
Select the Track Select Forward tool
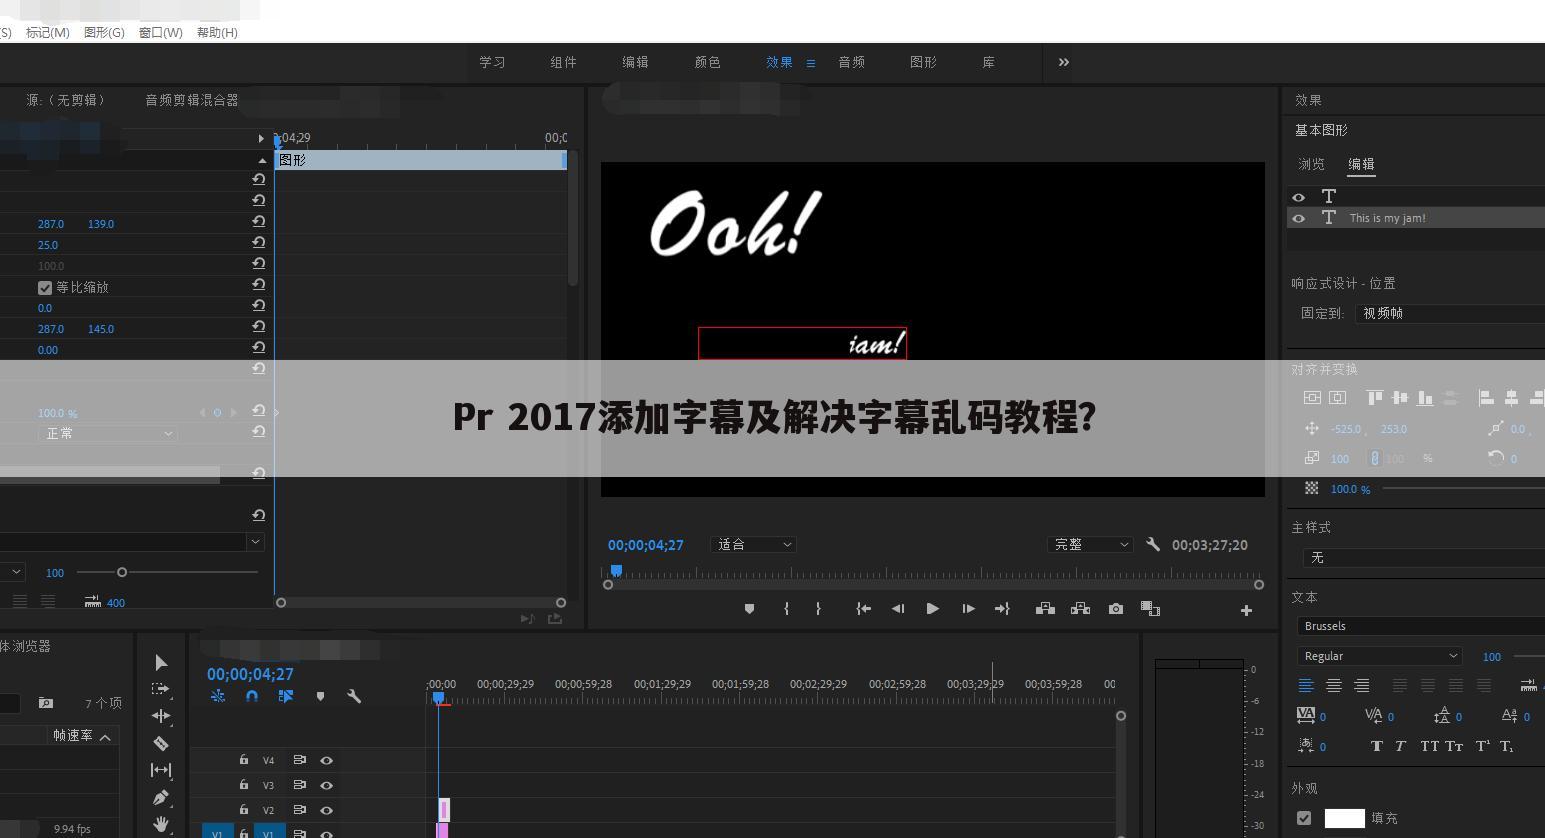pos(161,689)
